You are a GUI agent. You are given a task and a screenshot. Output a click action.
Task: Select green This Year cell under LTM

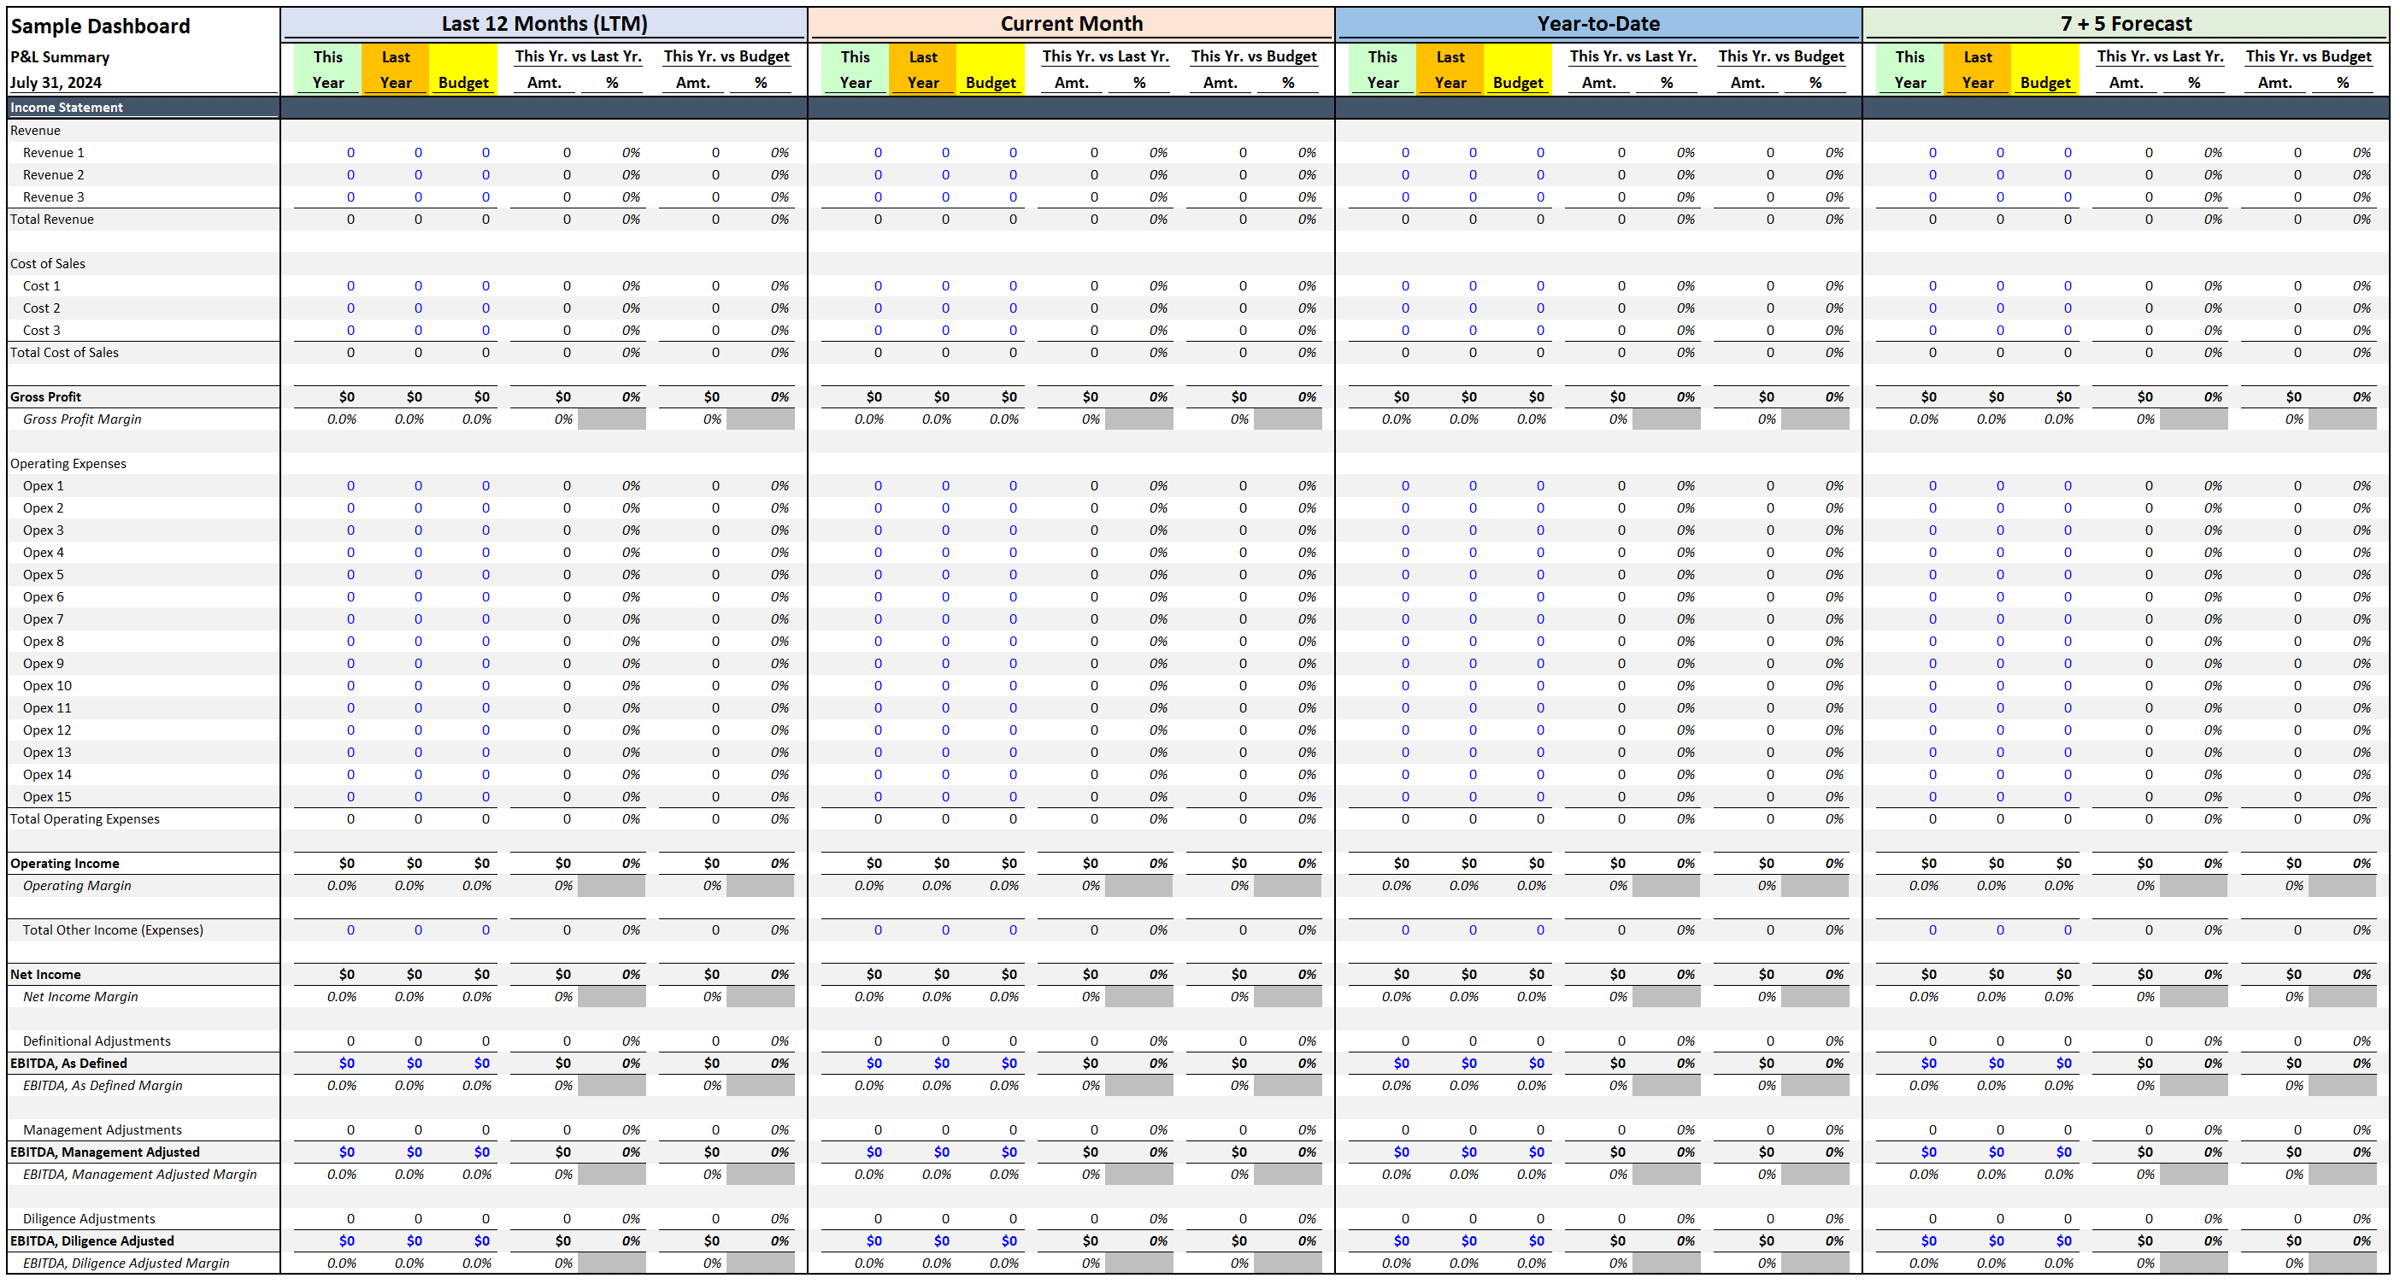328,69
